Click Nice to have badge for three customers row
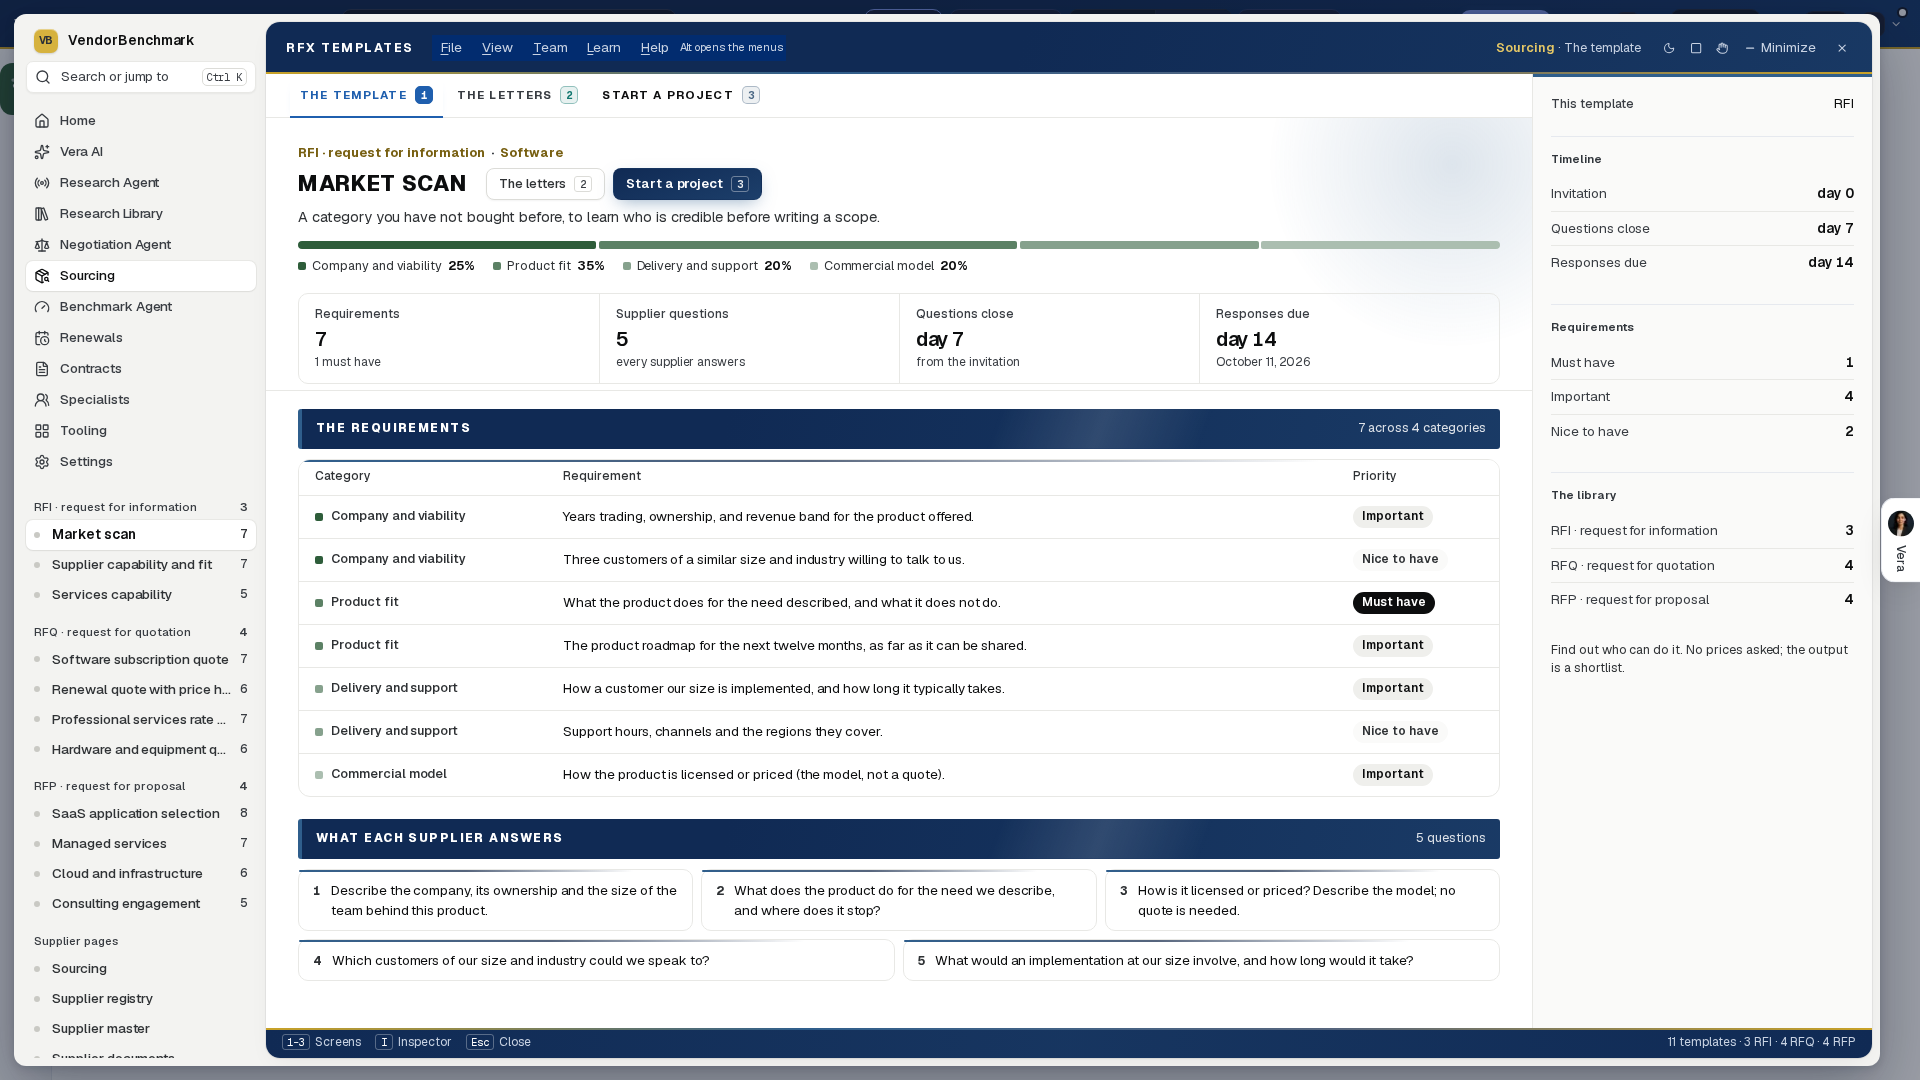The image size is (1920, 1080). point(1400,560)
